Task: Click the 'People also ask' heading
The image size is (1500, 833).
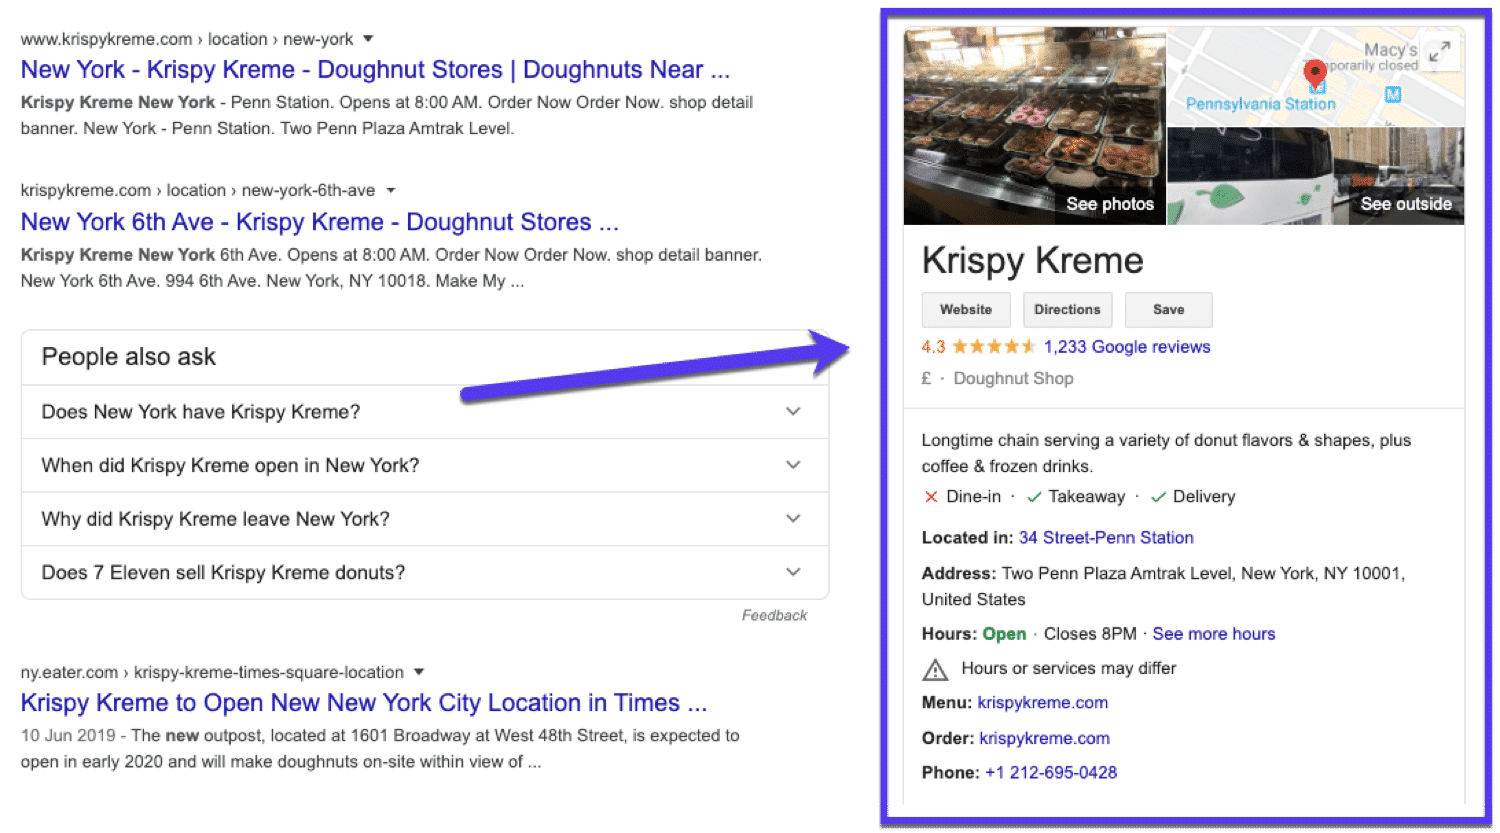Action: point(129,357)
